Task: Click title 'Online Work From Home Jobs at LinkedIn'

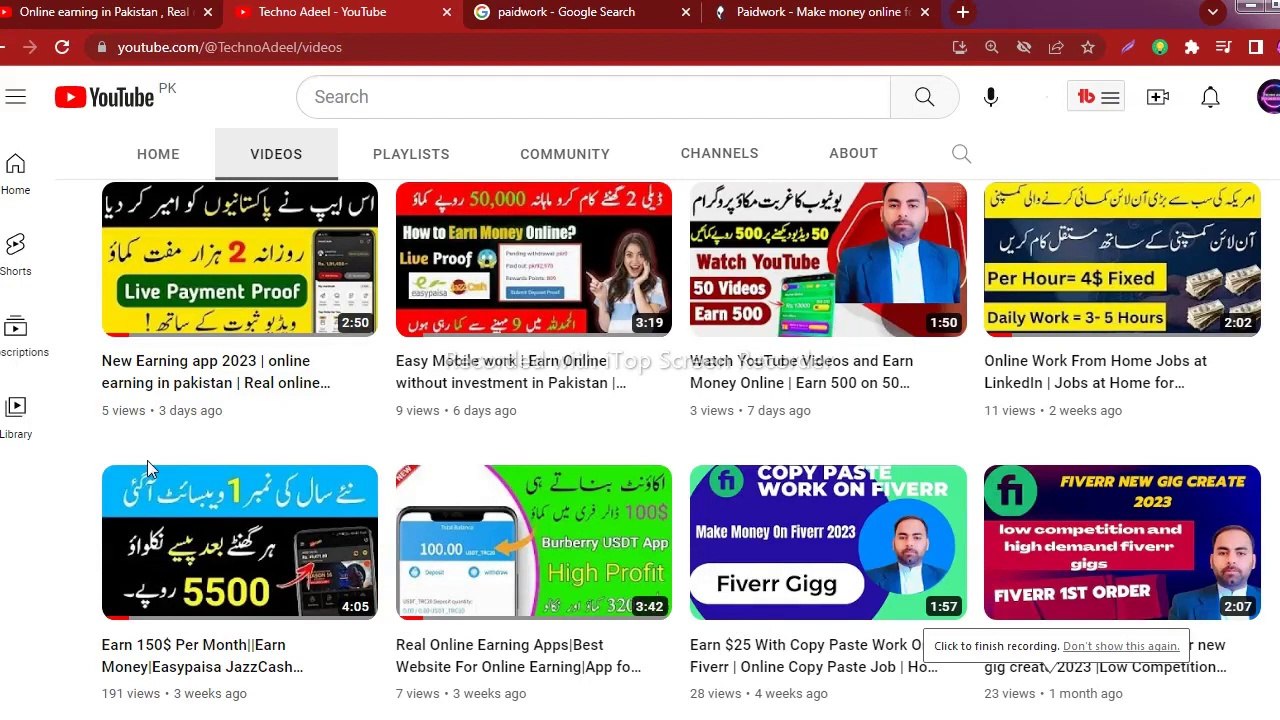Action: [x=1095, y=372]
